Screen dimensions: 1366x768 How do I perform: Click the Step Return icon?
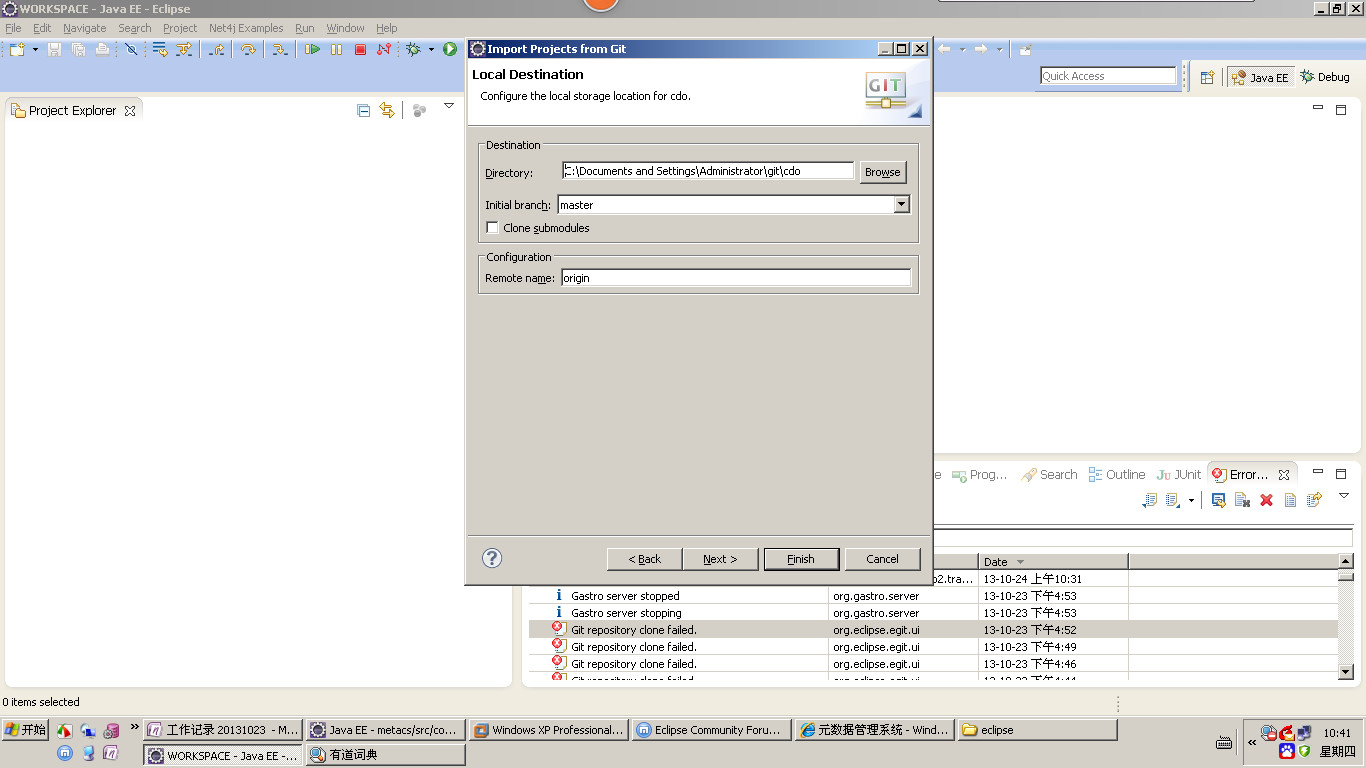coord(217,49)
